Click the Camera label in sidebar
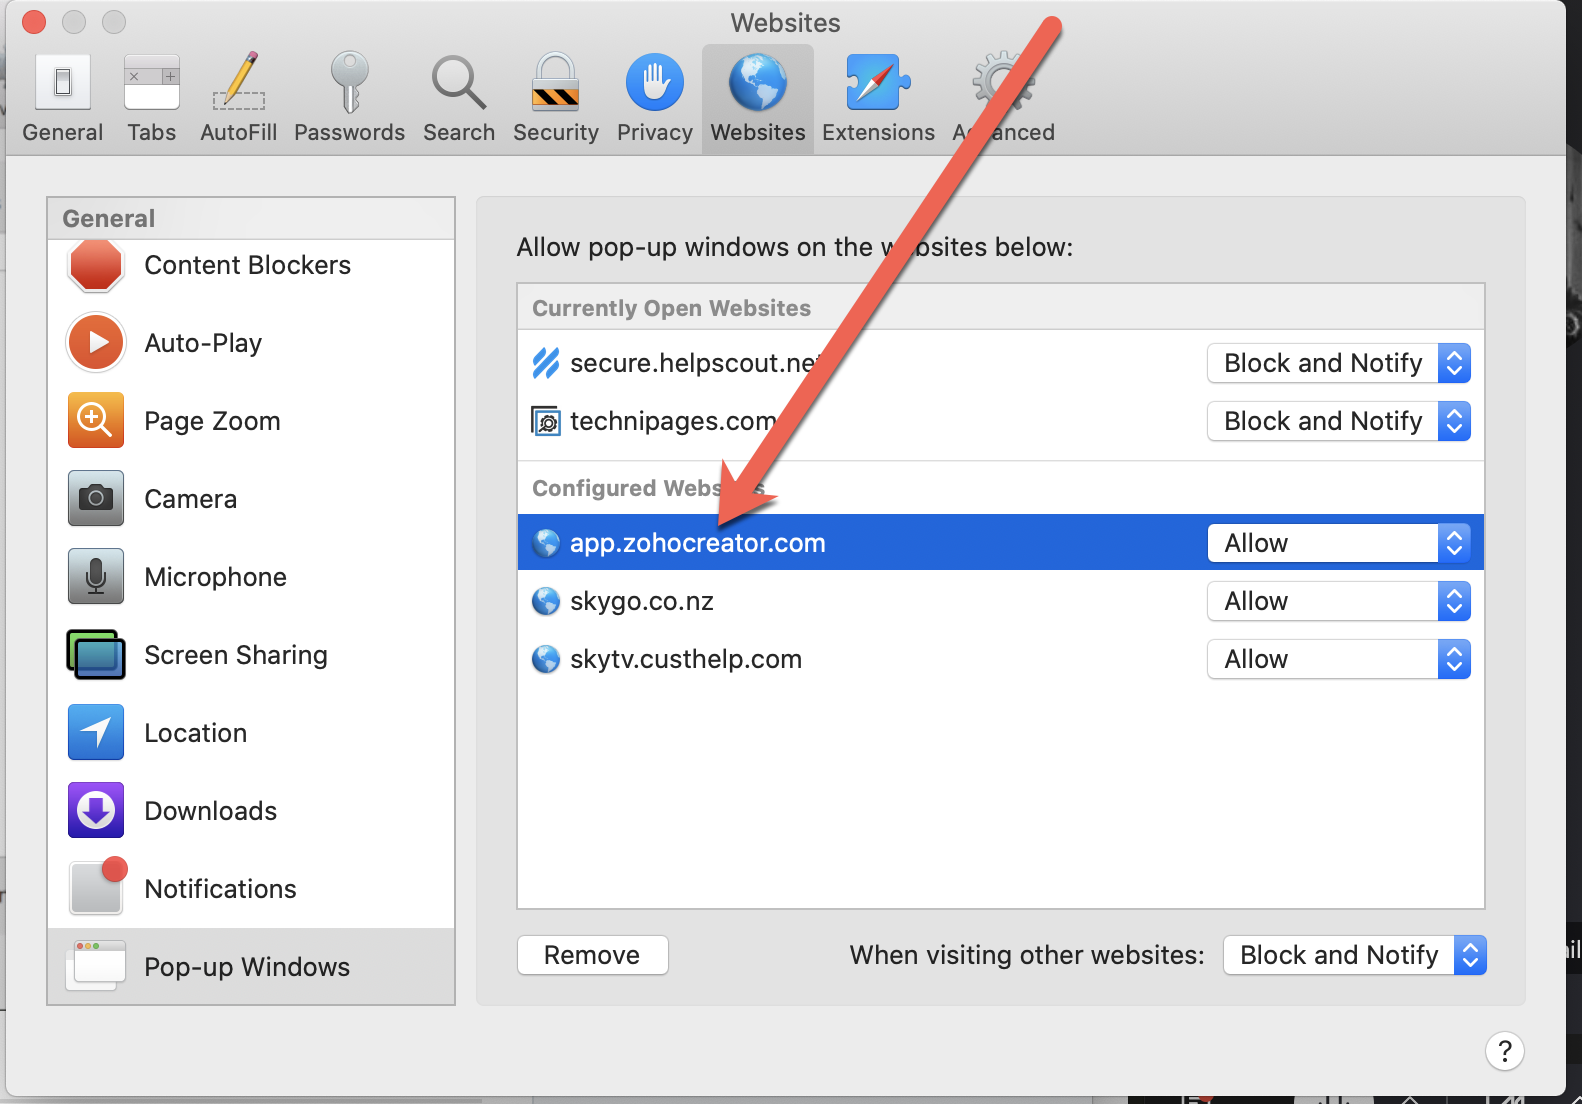Image resolution: width=1582 pixels, height=1104 pixels. pos(191,499)
